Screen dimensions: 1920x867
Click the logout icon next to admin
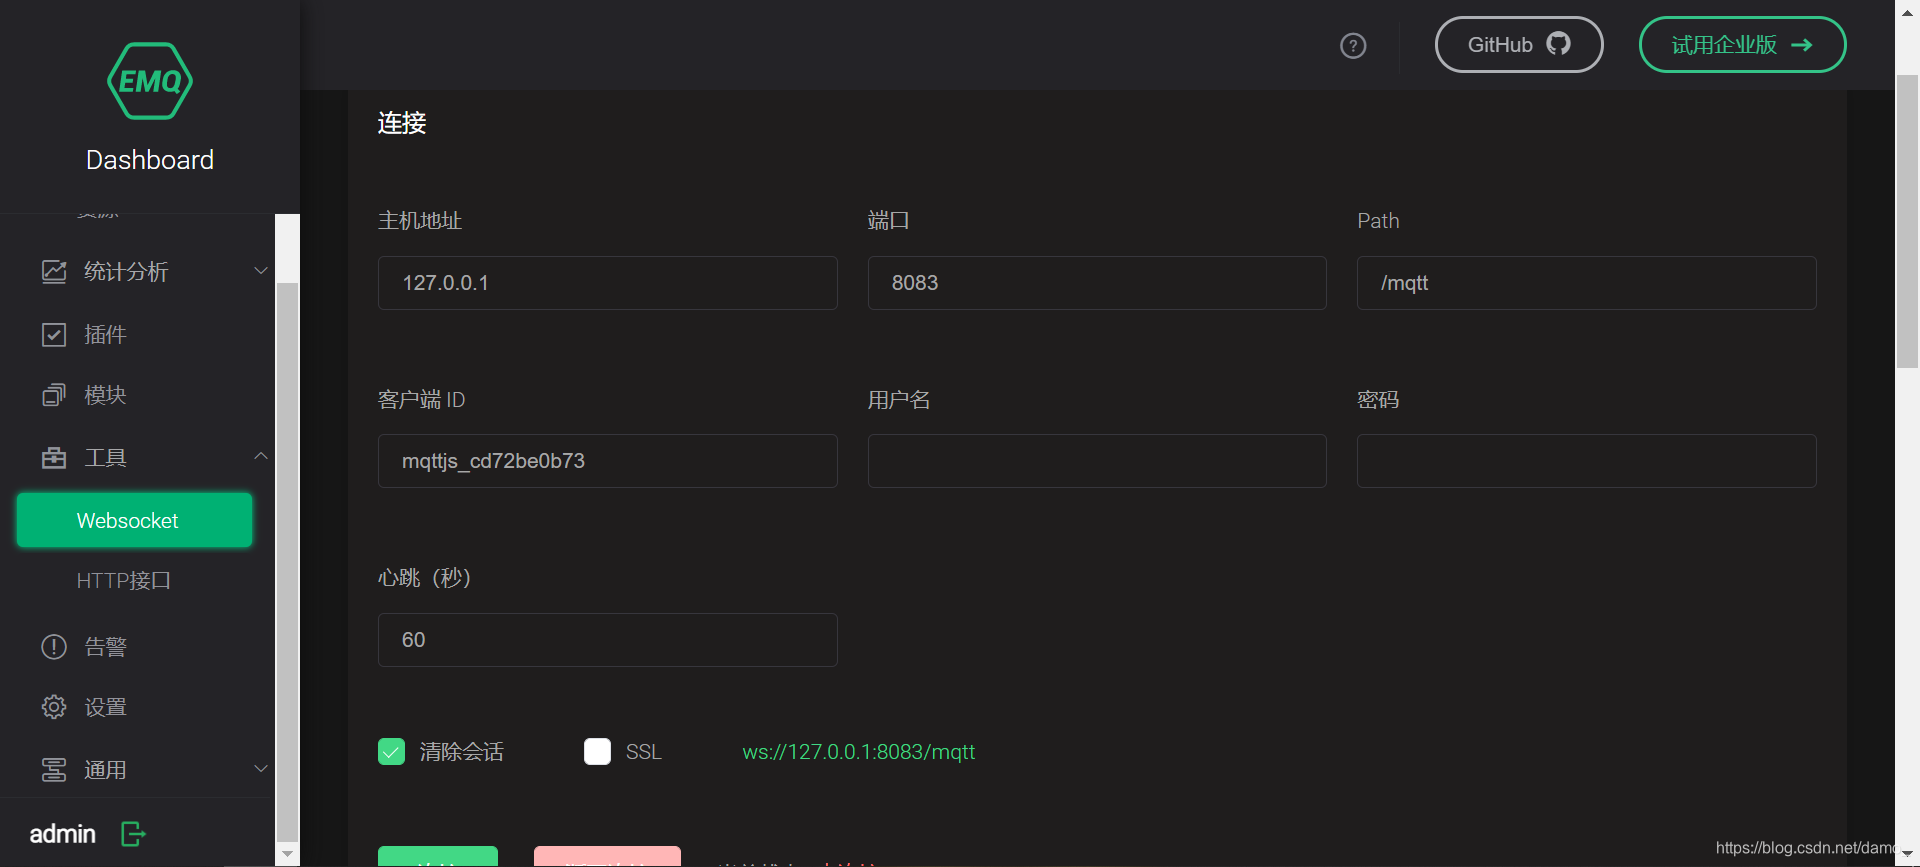[x=133, y=834]
